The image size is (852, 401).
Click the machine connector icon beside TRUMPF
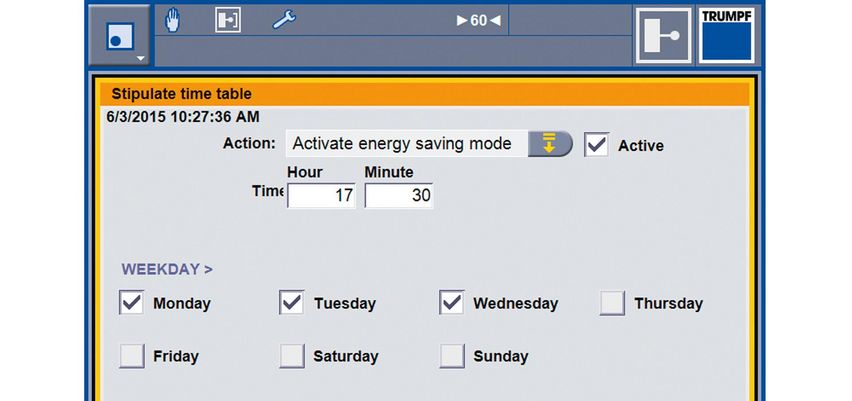pyautogui.click(x=662, y=37)
